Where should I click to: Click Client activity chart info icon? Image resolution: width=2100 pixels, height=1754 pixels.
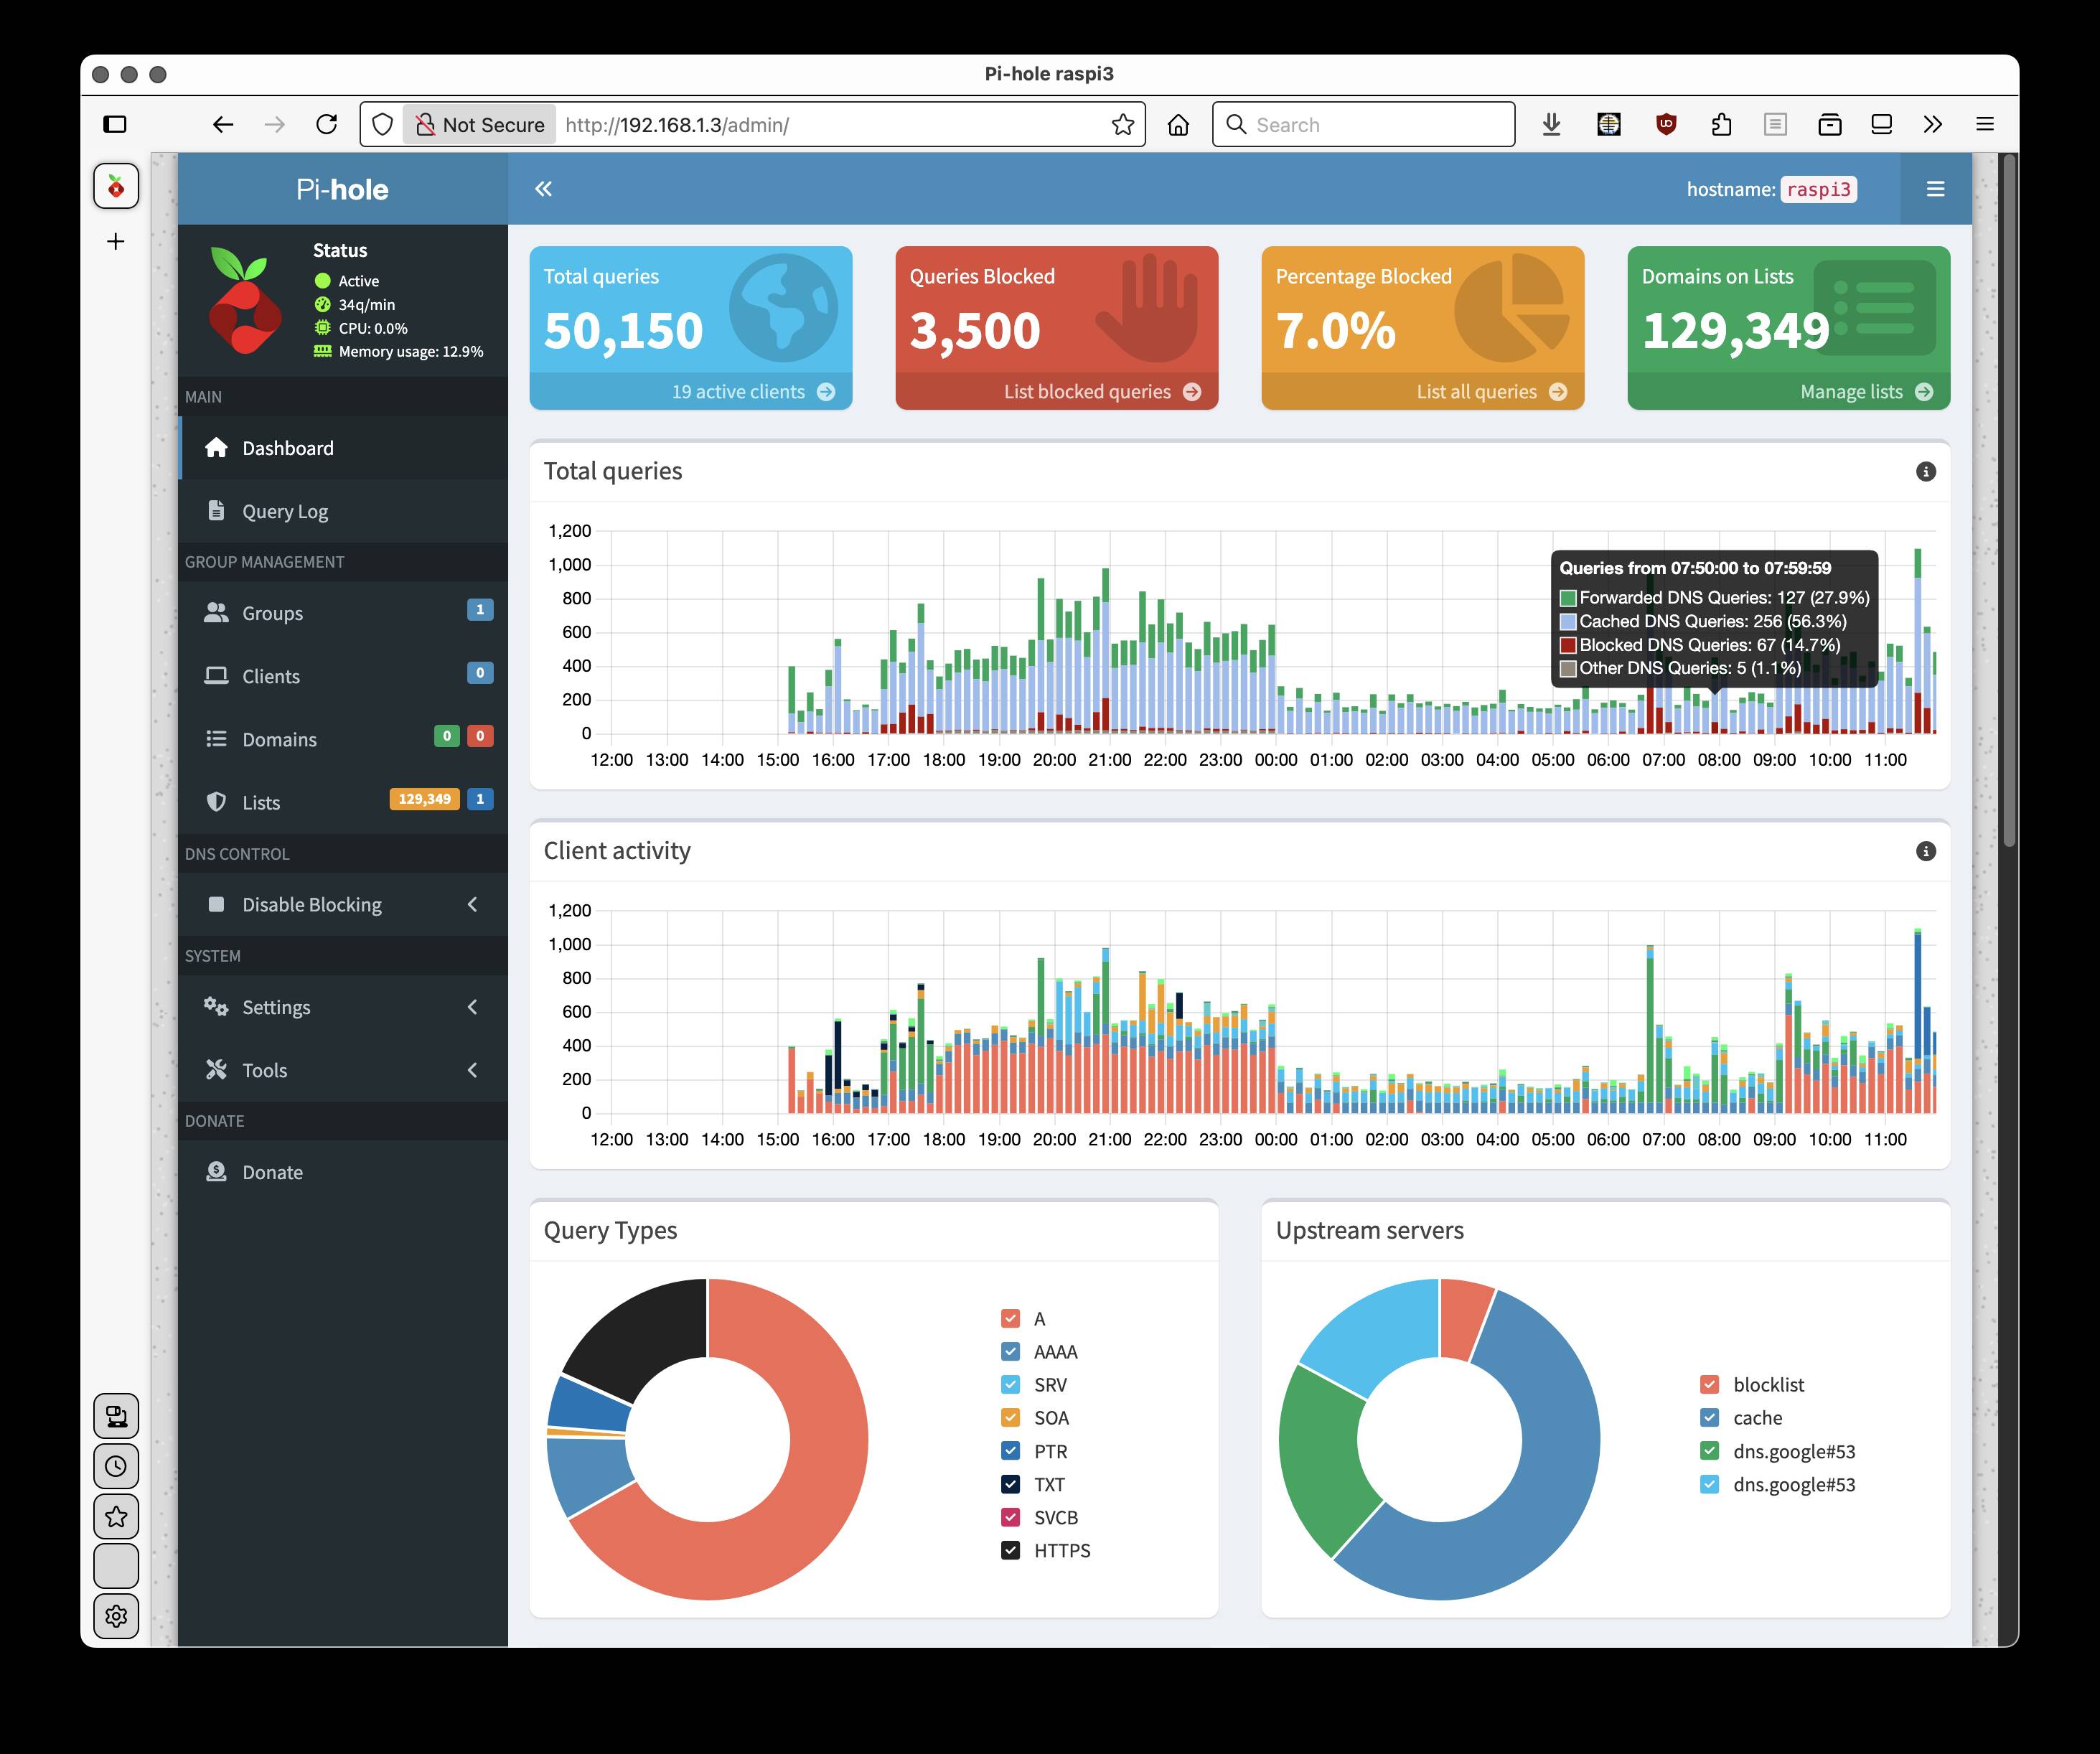tap(1925, 851)
